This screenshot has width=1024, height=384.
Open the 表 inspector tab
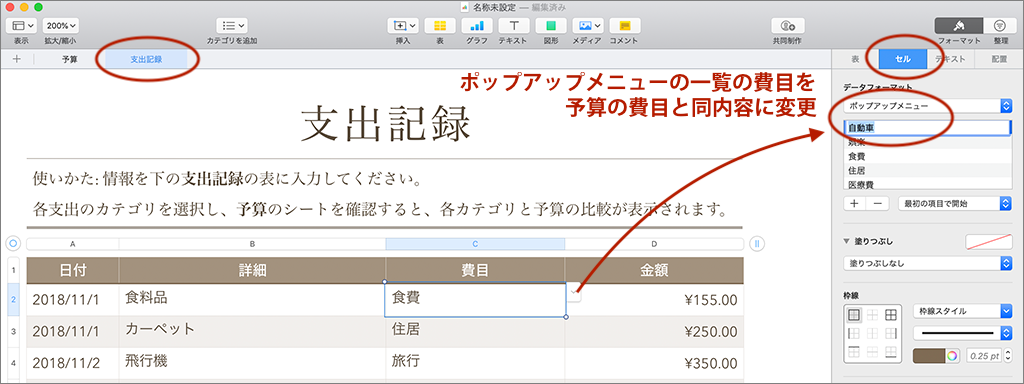click(855, 59)
